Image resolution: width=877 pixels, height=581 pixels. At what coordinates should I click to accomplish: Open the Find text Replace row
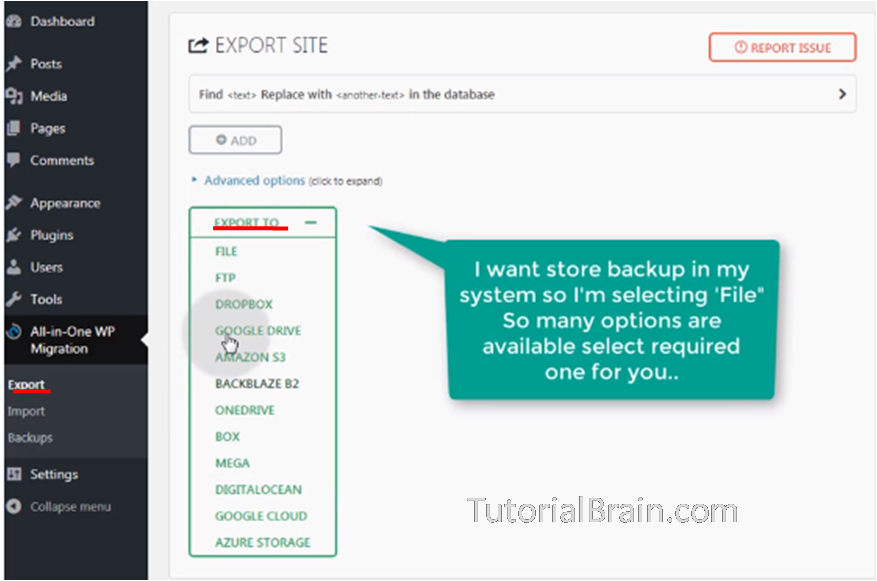(x=522, y=94)
